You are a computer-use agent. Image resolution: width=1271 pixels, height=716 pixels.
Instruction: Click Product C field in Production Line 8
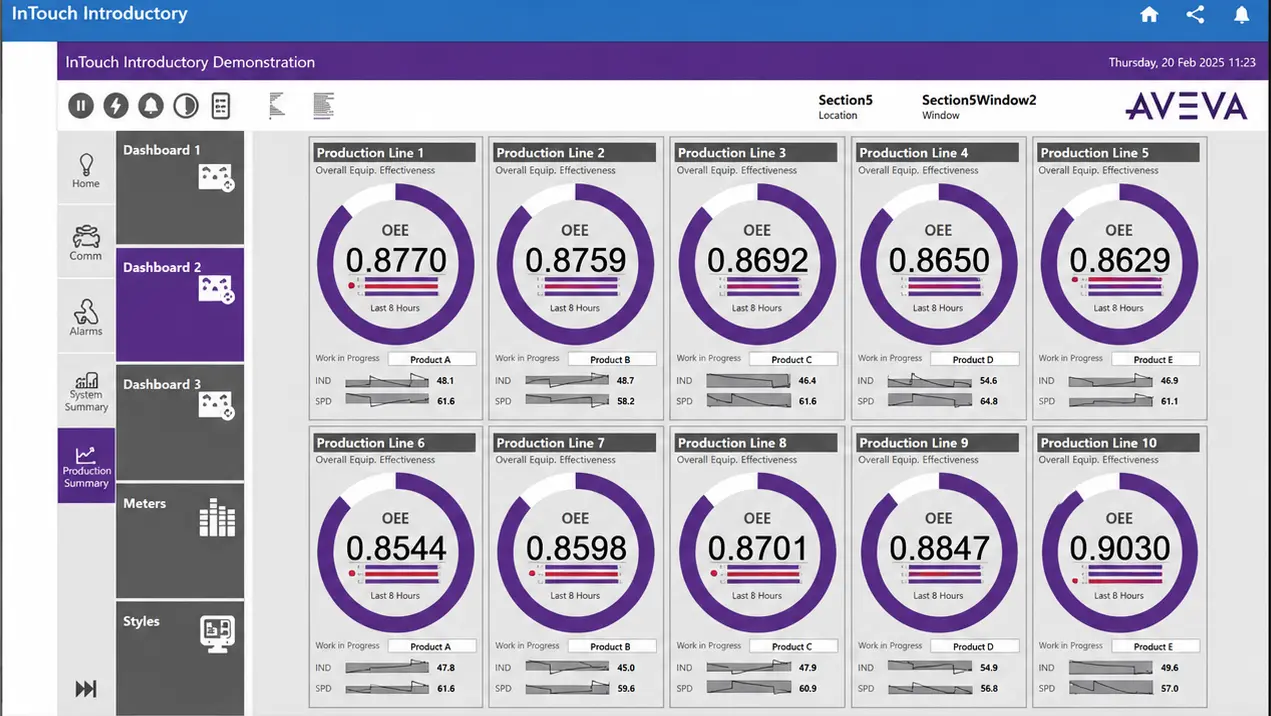pos(793,647)
